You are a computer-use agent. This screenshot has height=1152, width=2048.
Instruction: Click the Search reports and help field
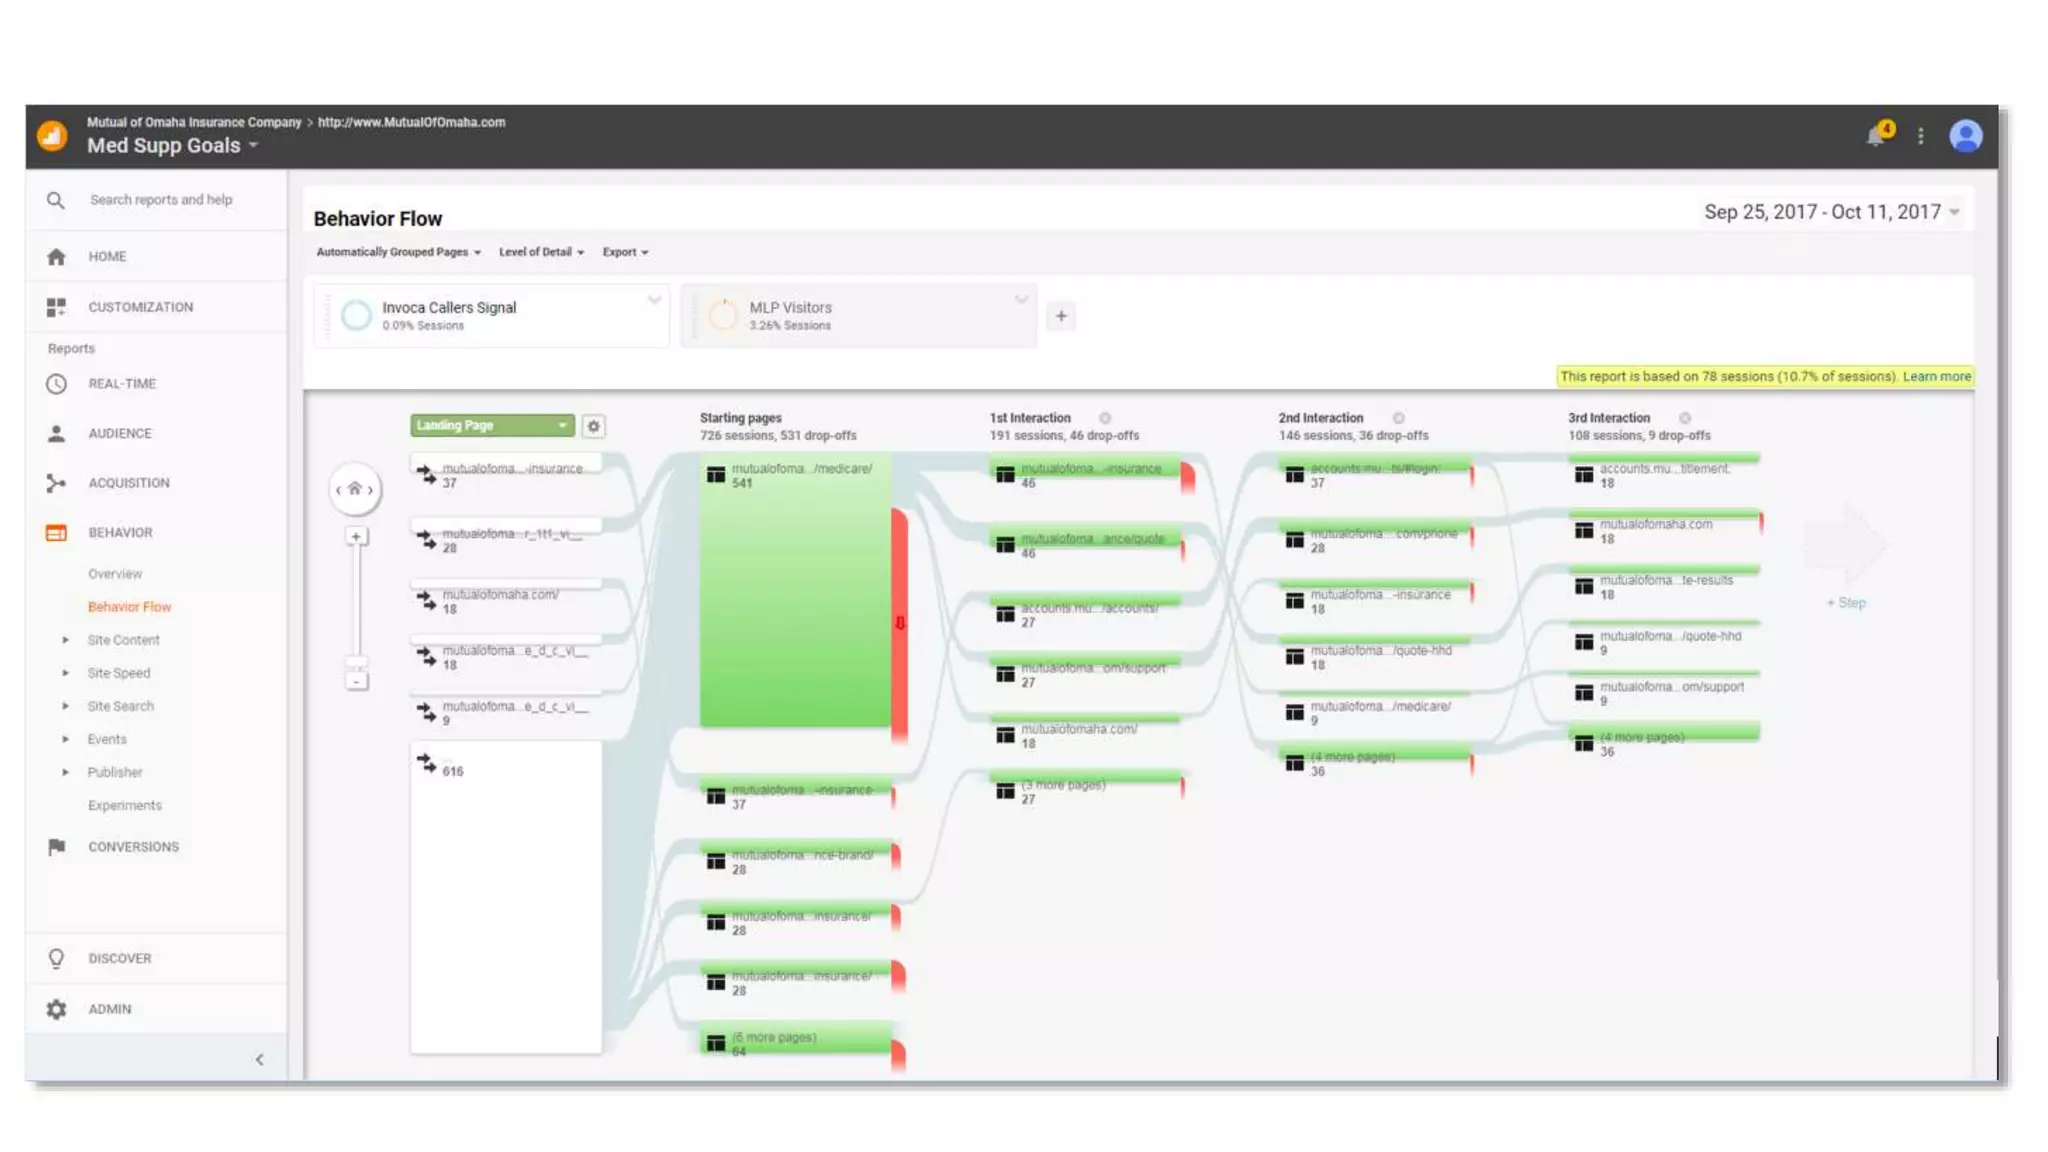[x=161, y=200]
